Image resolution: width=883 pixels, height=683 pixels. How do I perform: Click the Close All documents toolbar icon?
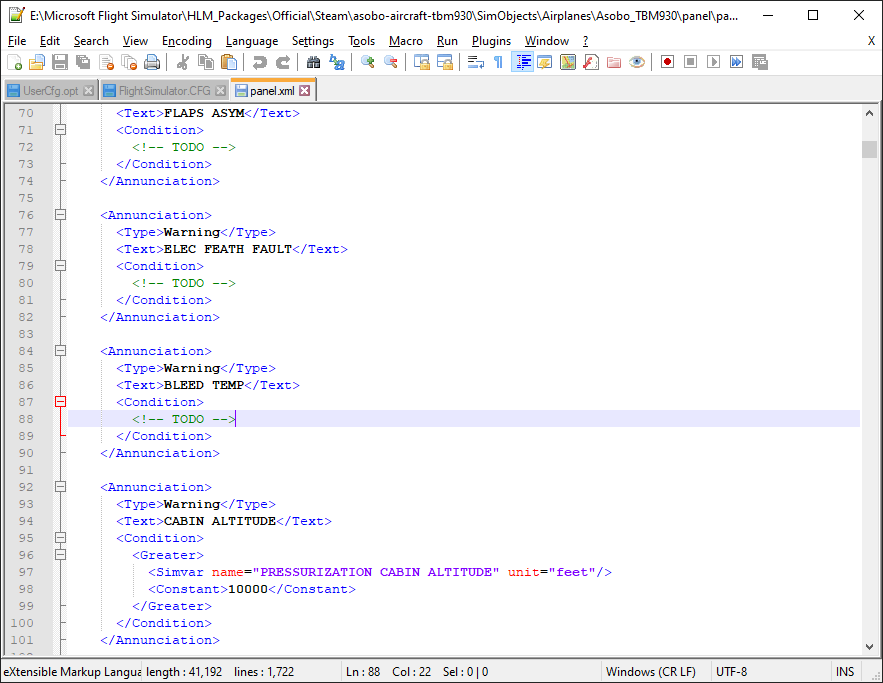[x=129, y=62]
